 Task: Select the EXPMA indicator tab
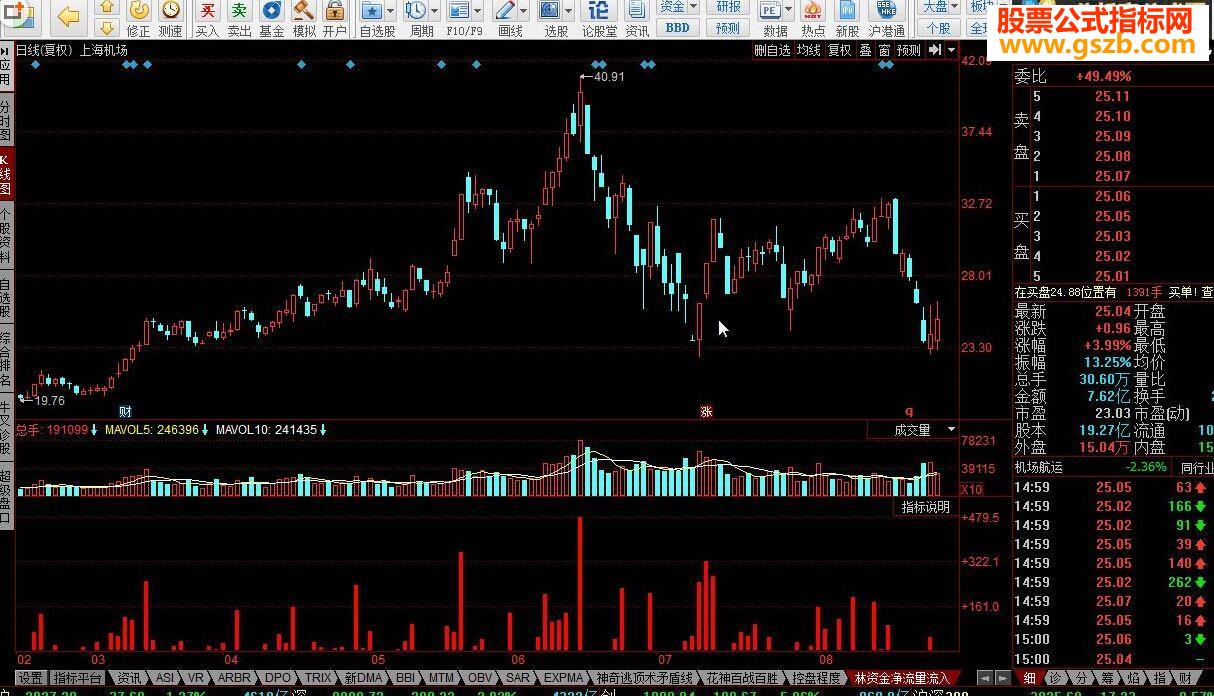click(x=563, y=678)
